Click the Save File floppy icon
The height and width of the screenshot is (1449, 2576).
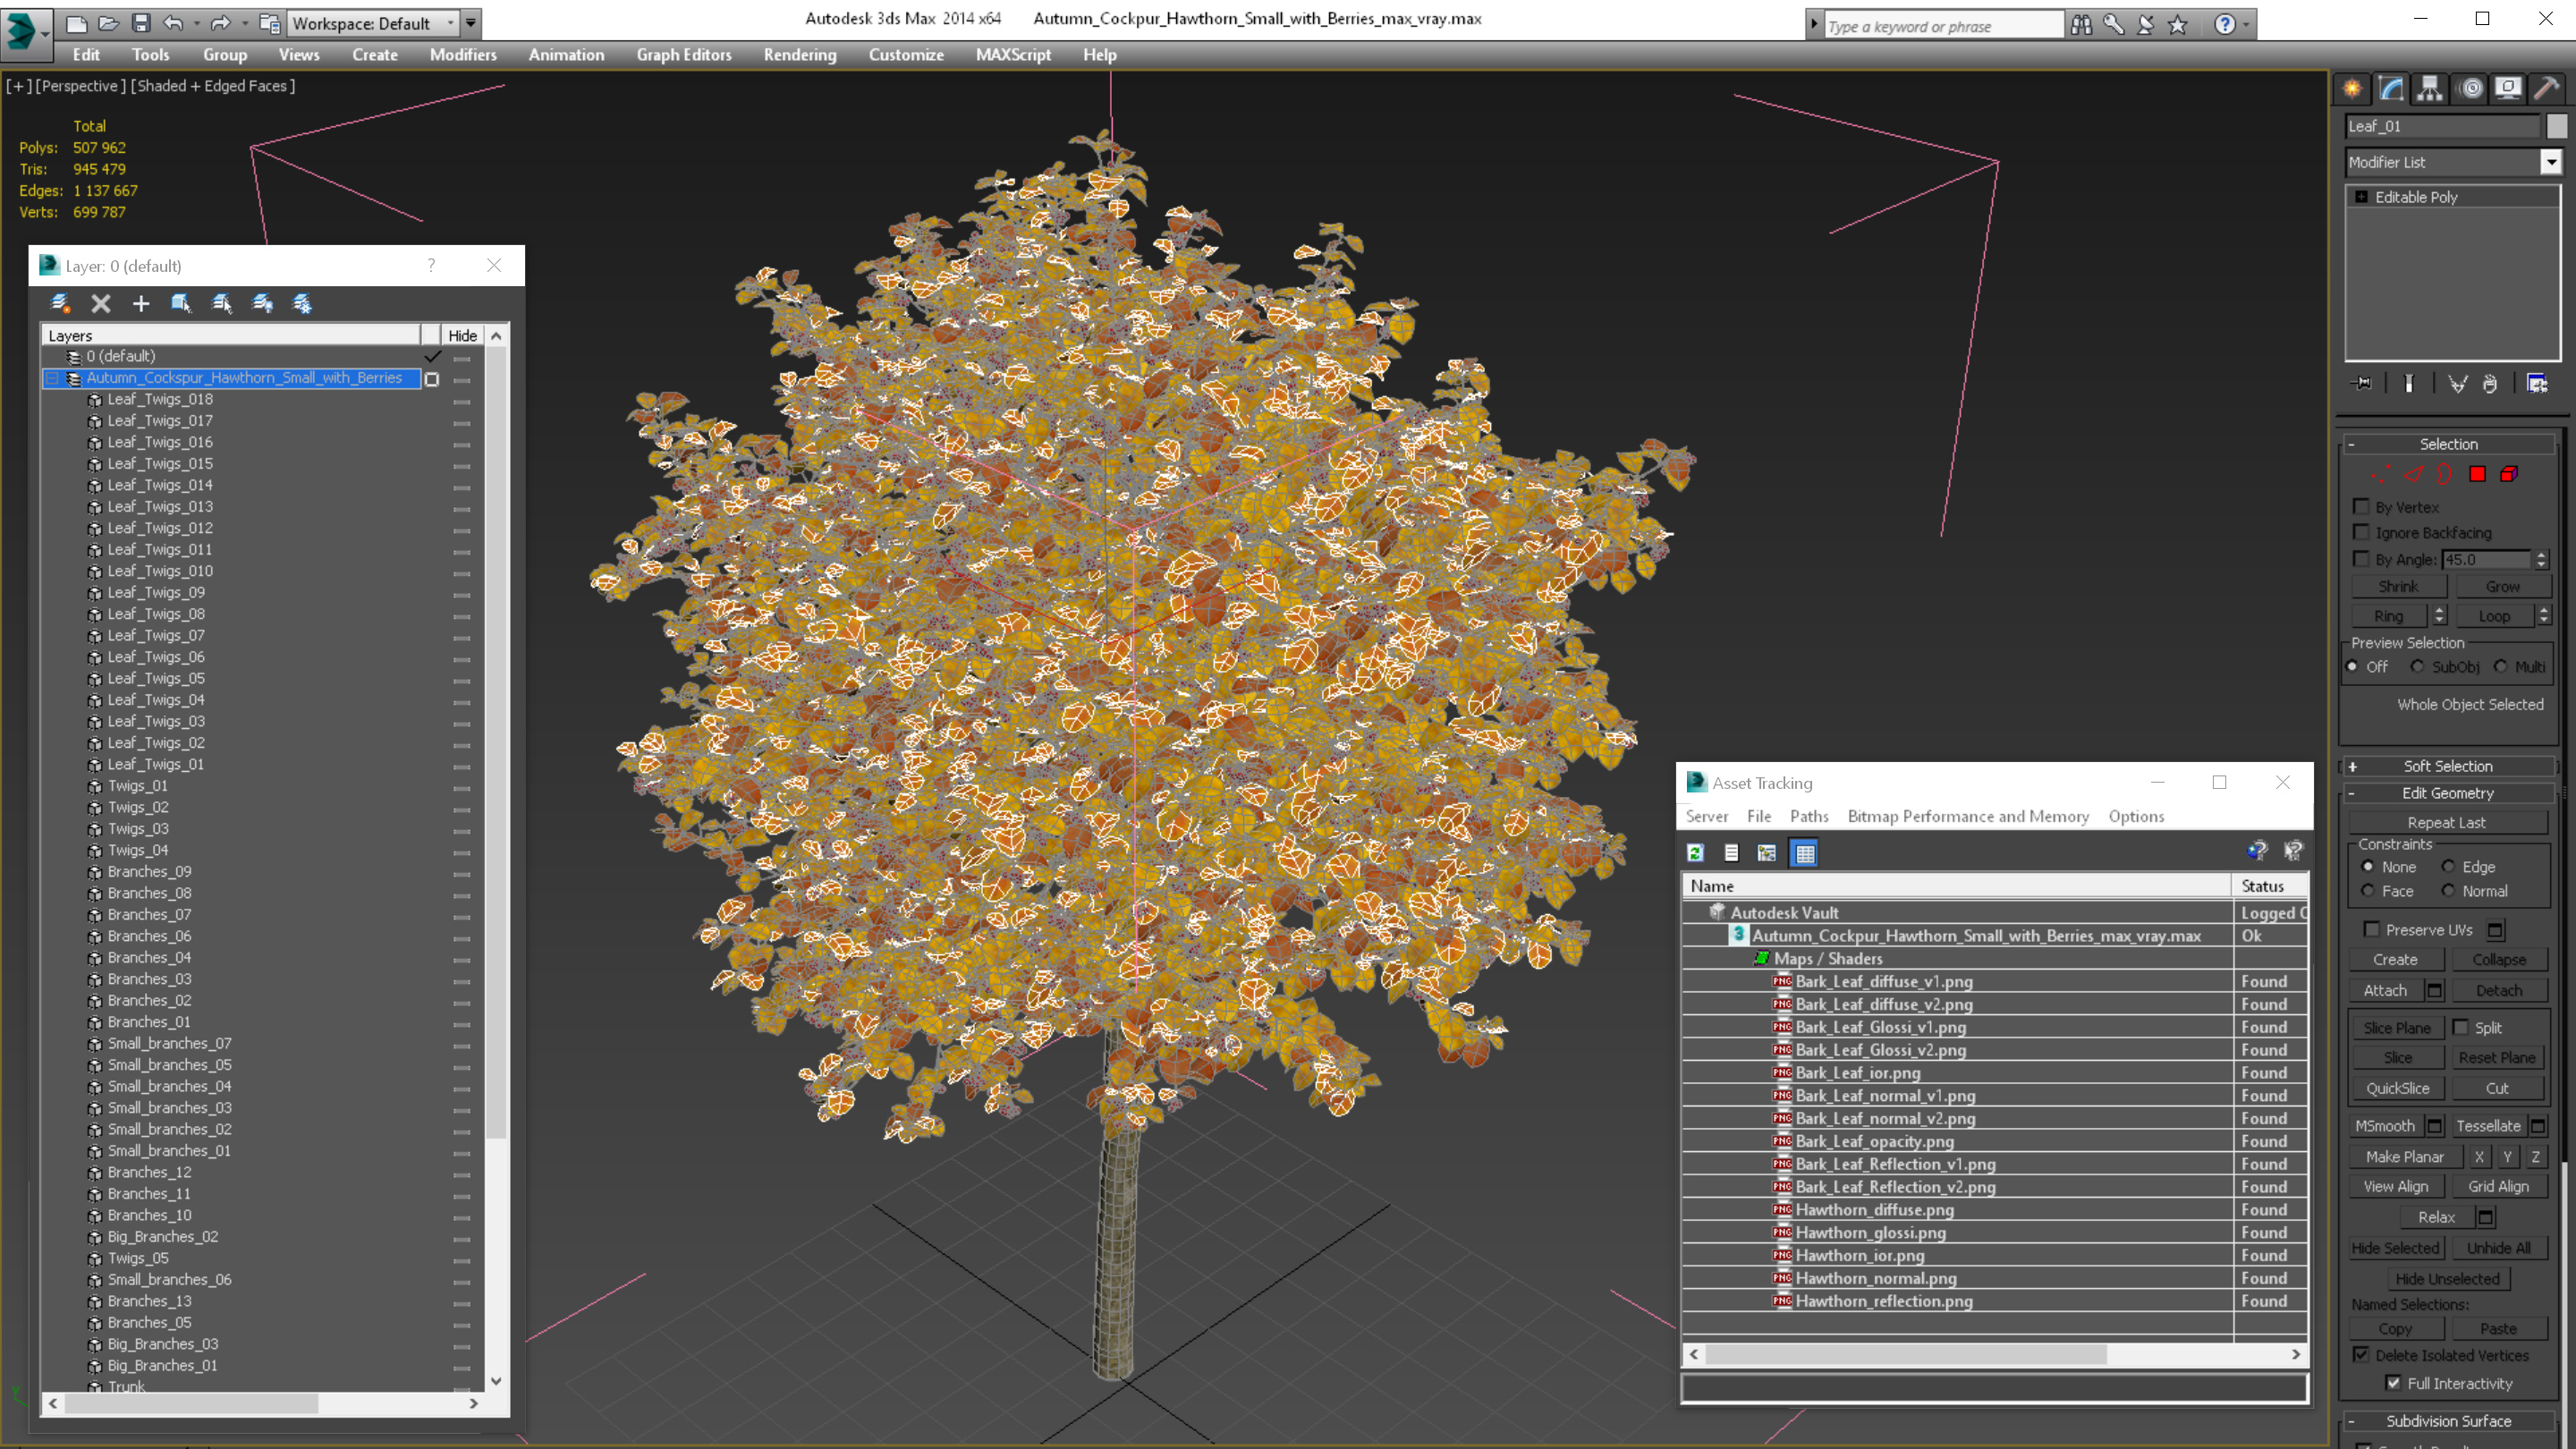141,23
